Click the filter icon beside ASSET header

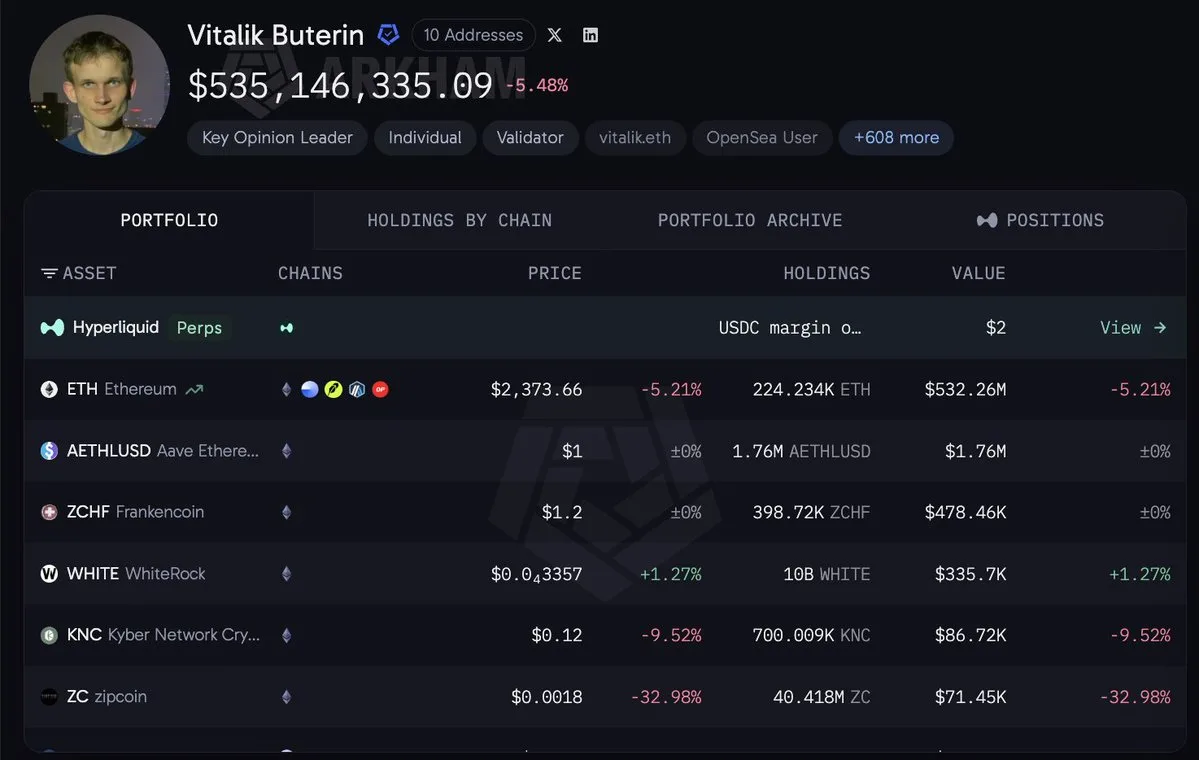coord(49,273)
